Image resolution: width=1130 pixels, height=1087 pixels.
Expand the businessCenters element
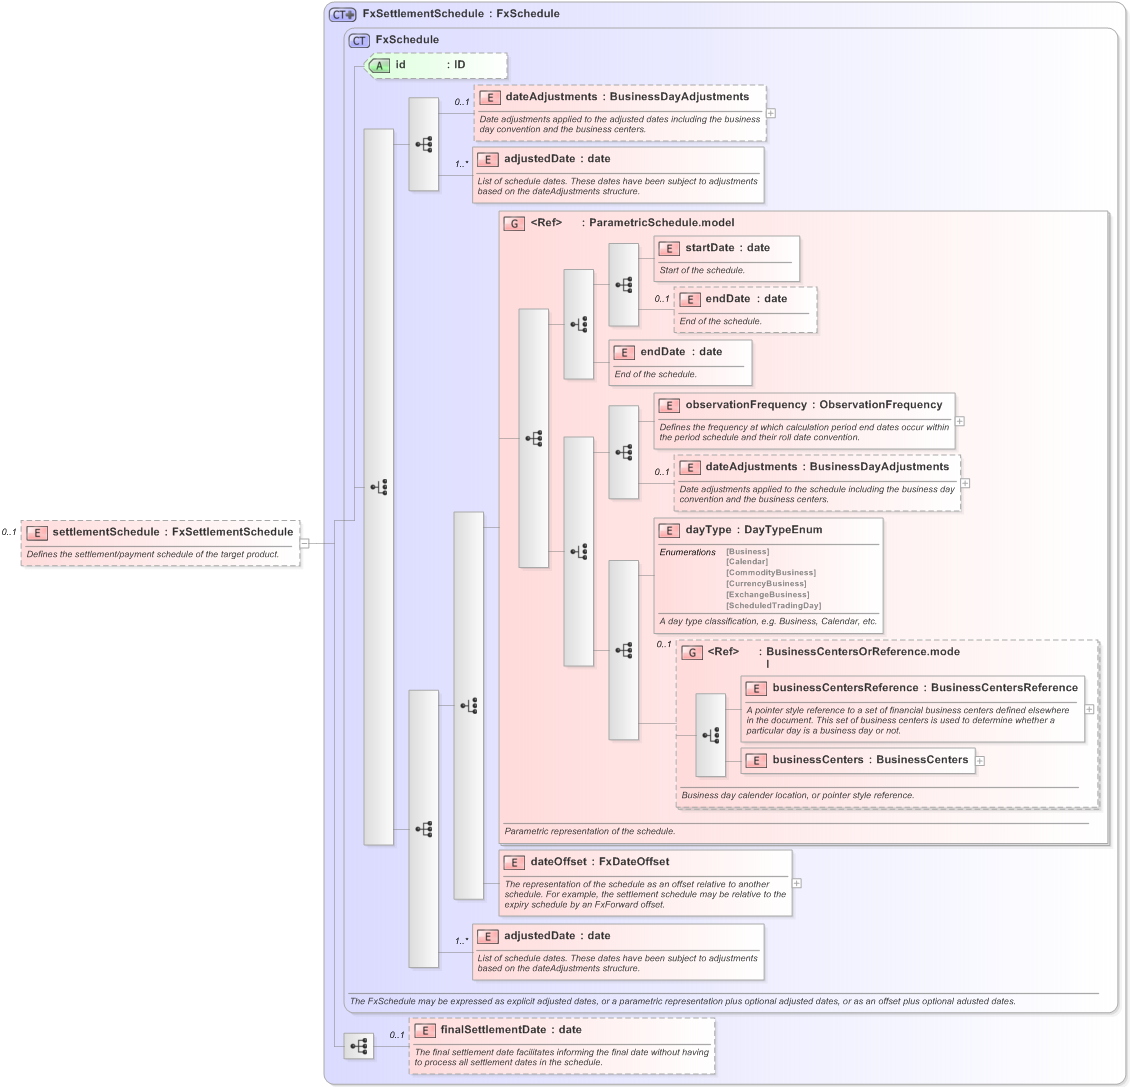point(980,760)
